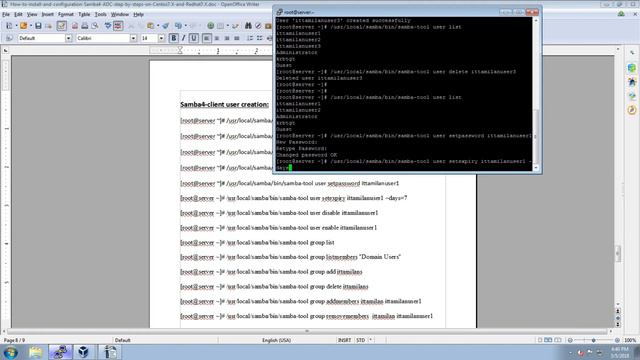
Task: Open File Explorer from the taskbar
Action: point(36,352)
